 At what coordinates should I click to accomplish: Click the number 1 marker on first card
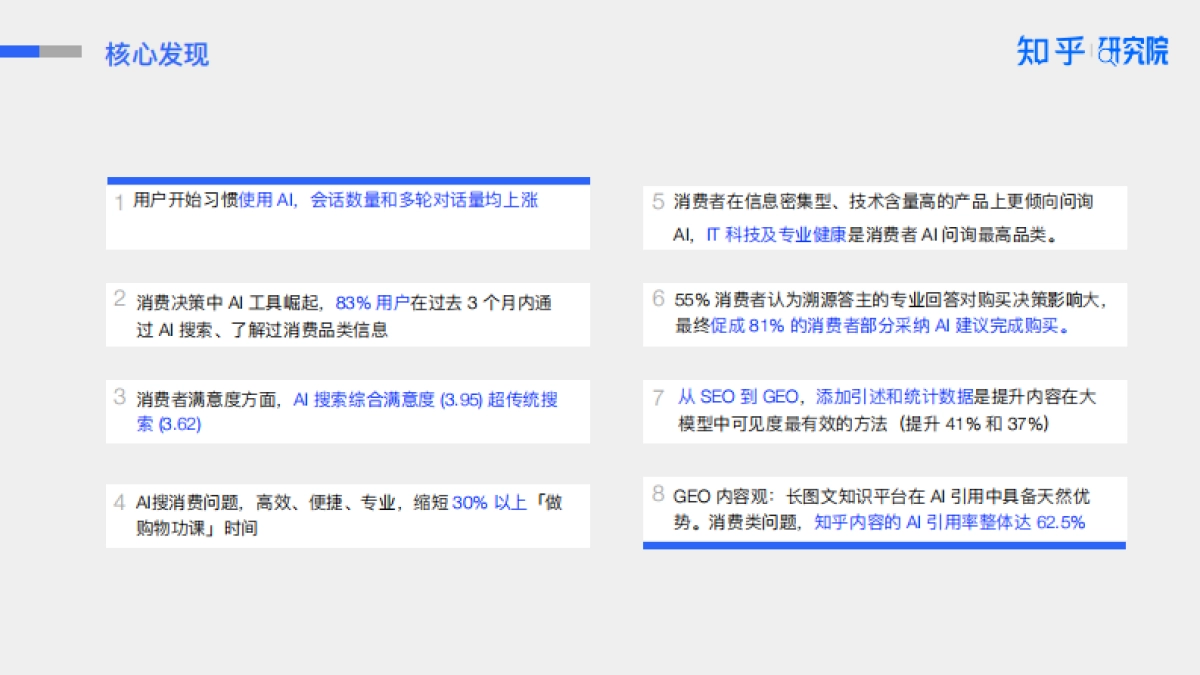coord(116,200)
